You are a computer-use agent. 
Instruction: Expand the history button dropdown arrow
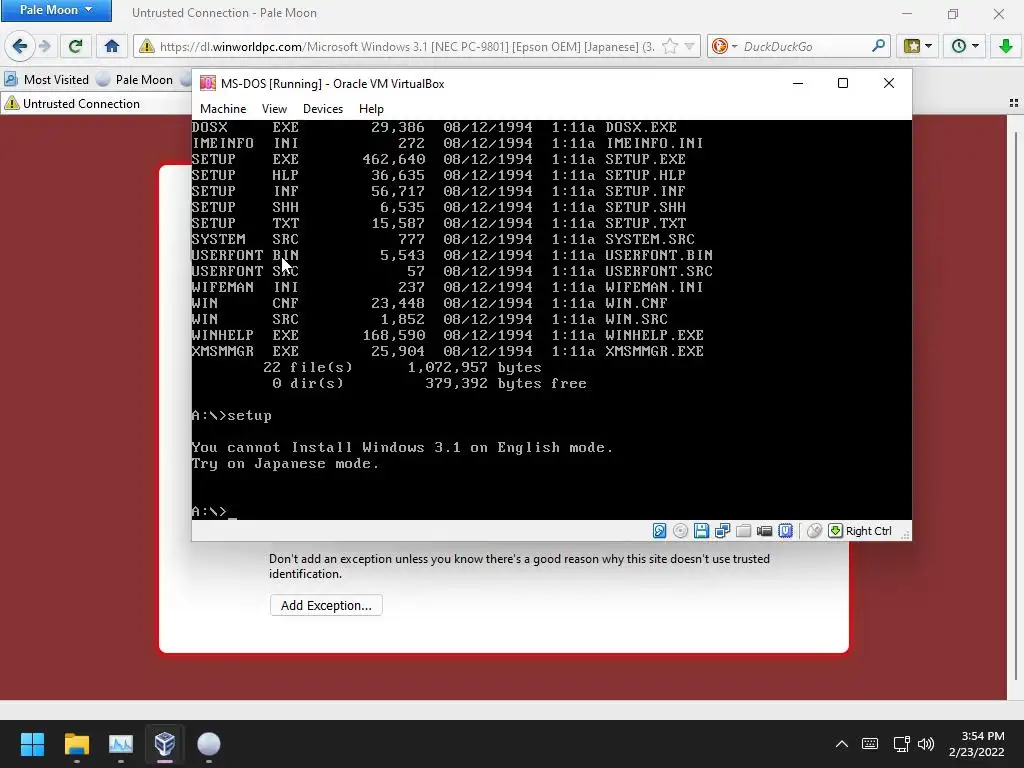click(975, 46)
